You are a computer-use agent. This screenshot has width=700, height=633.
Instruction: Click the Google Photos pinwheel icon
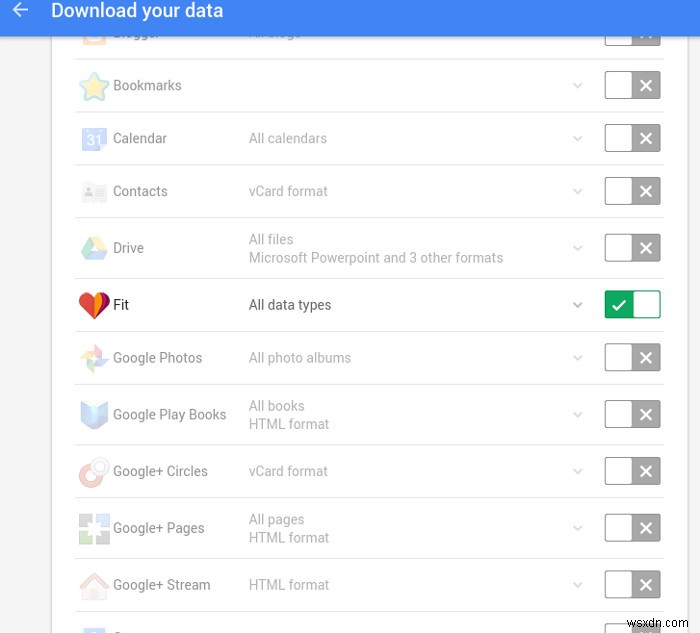pos(94,358)
